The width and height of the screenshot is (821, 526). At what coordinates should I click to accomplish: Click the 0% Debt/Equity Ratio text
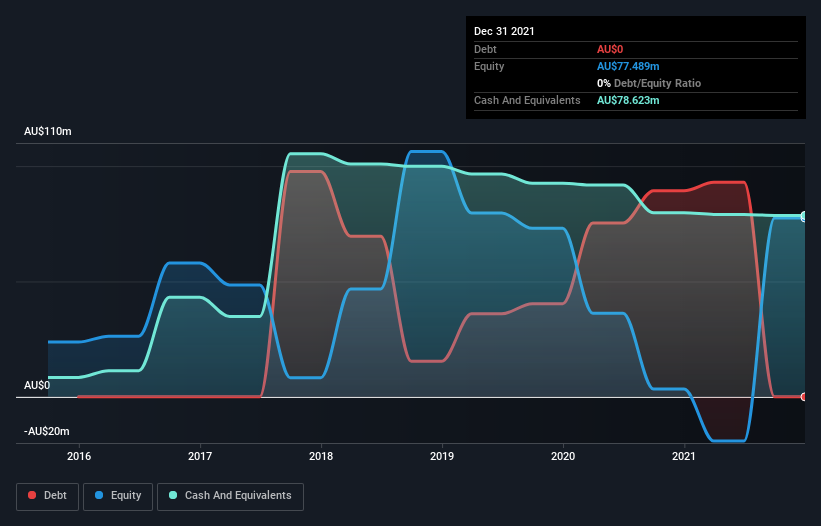pos(649,83)
